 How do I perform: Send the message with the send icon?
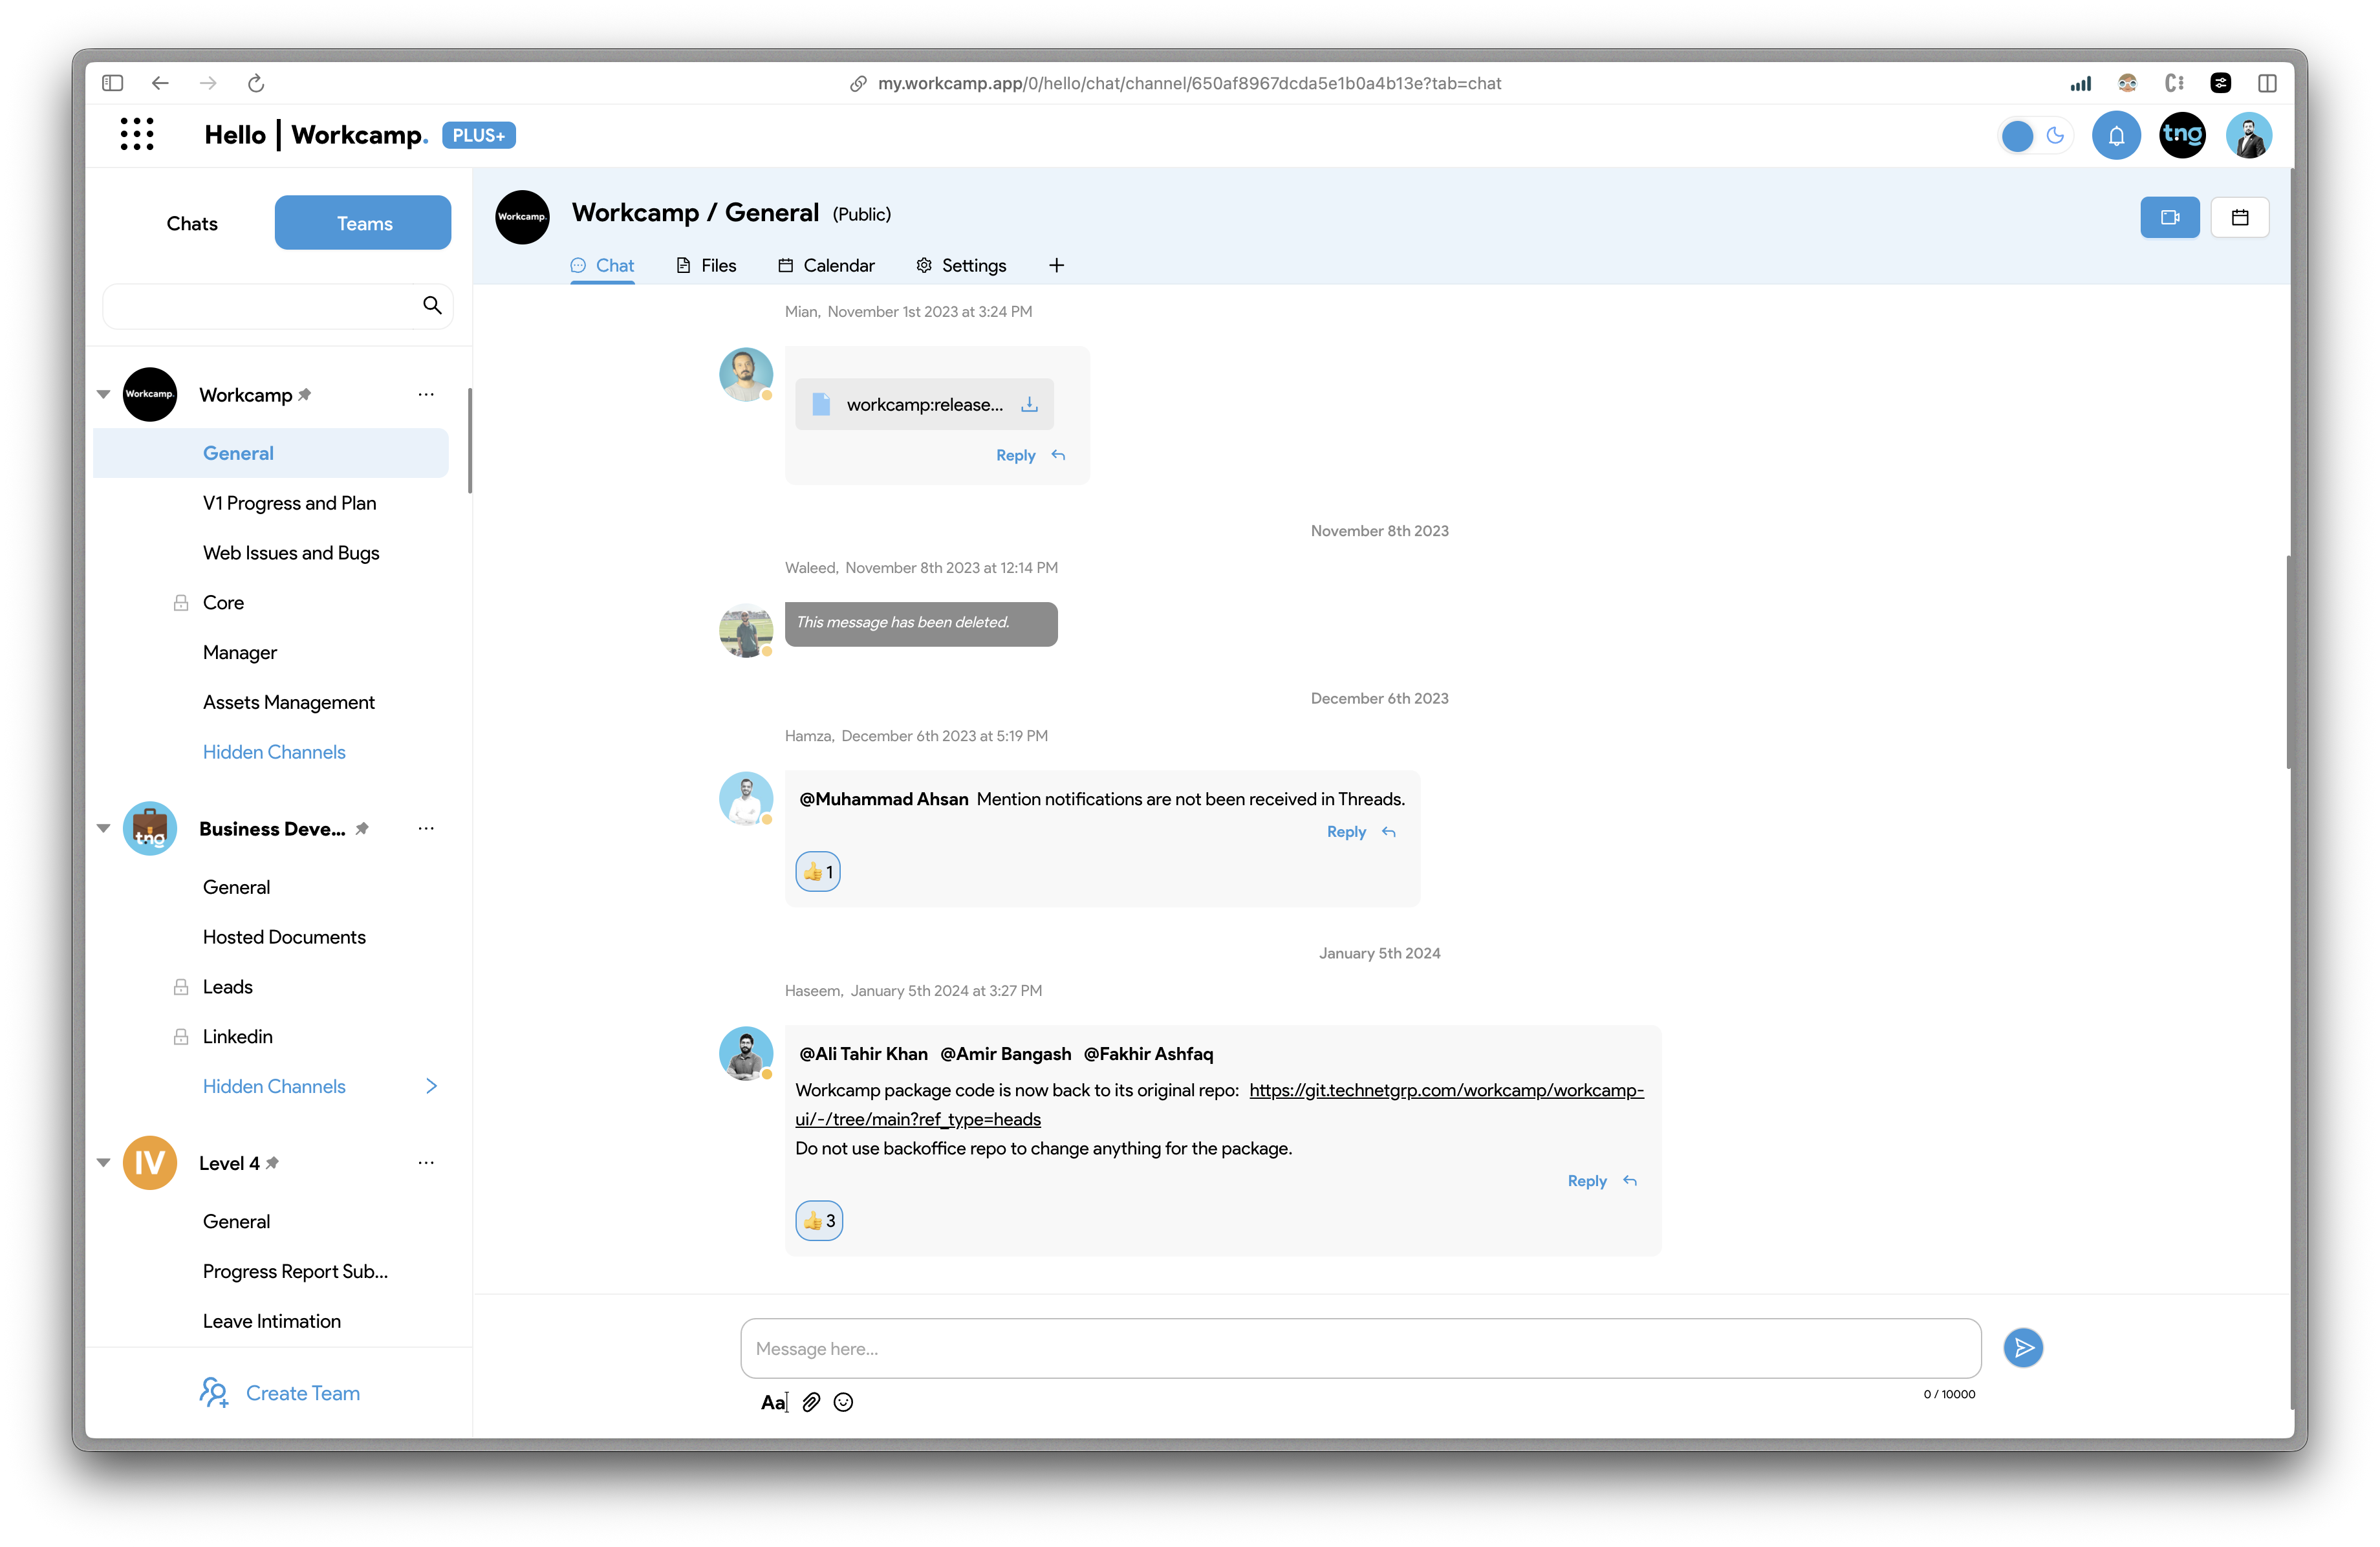pos(2024,1348)
